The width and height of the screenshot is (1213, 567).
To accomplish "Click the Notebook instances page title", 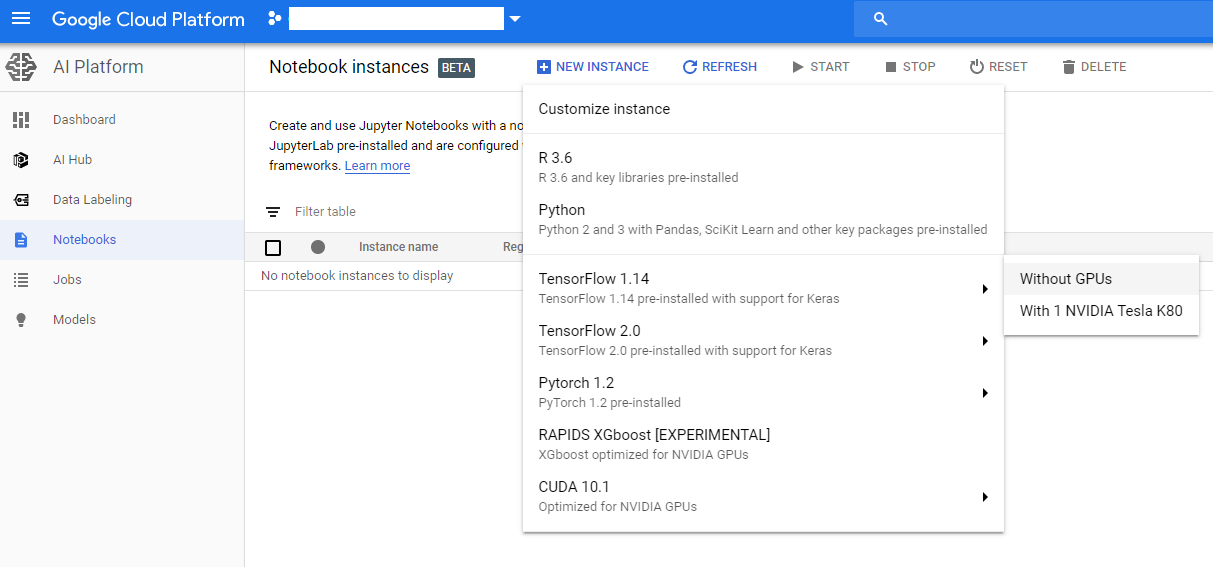I will coord(349,67).
